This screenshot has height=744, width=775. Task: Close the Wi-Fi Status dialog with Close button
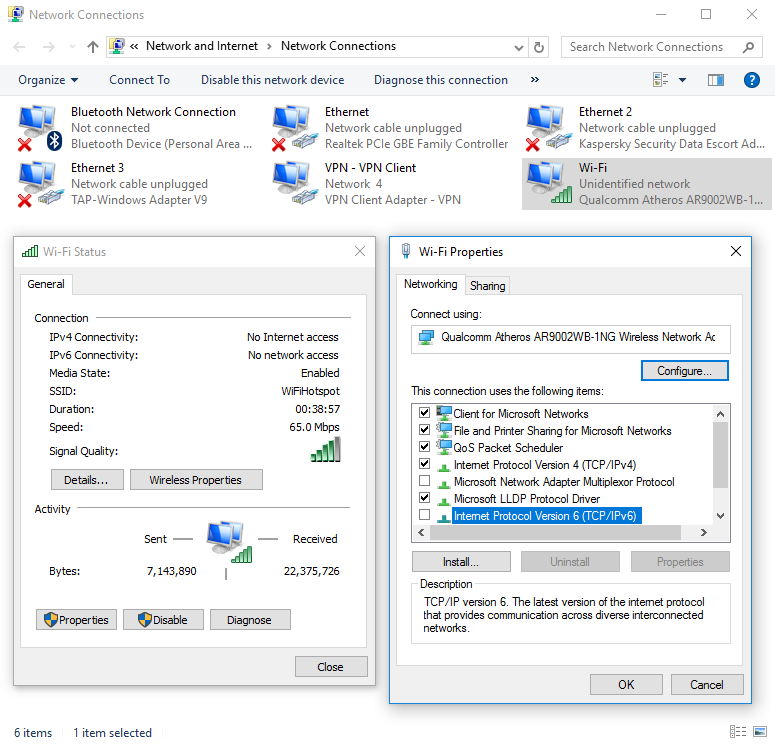331,666
